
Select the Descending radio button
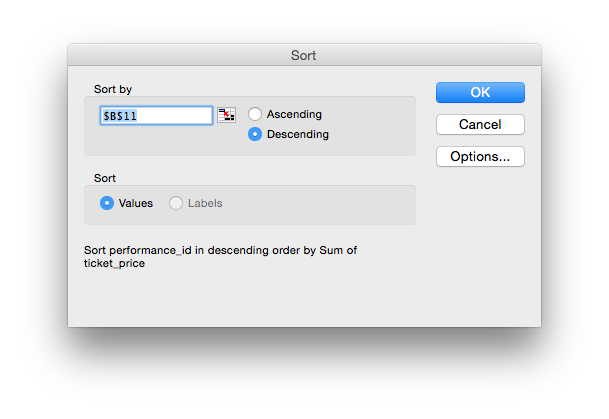pyautogui.click(x=255, y=134)
